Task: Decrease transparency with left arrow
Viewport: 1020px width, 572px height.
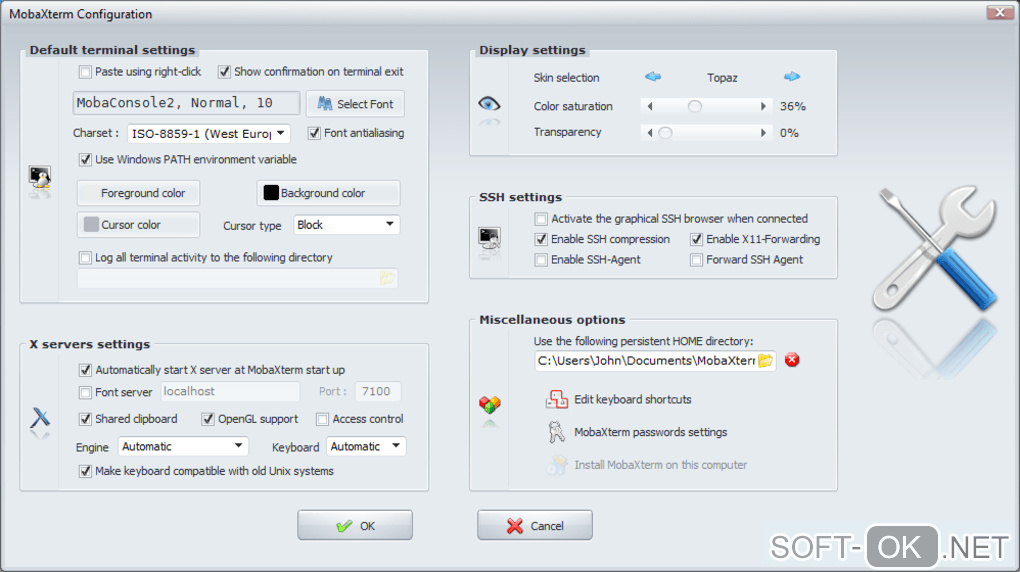Action: (x=649, y=133)
